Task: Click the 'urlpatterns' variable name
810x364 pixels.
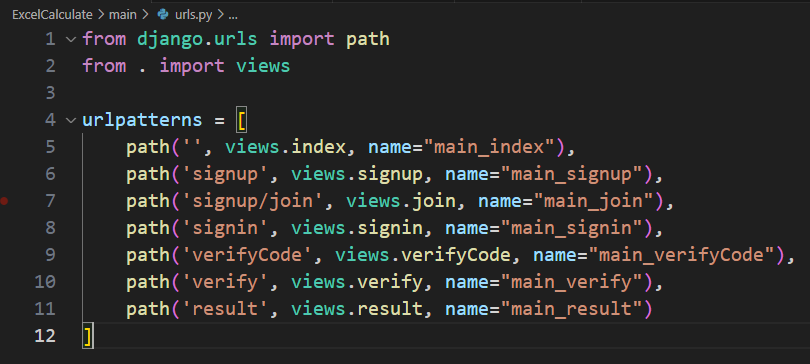Action: coord(142,120)
